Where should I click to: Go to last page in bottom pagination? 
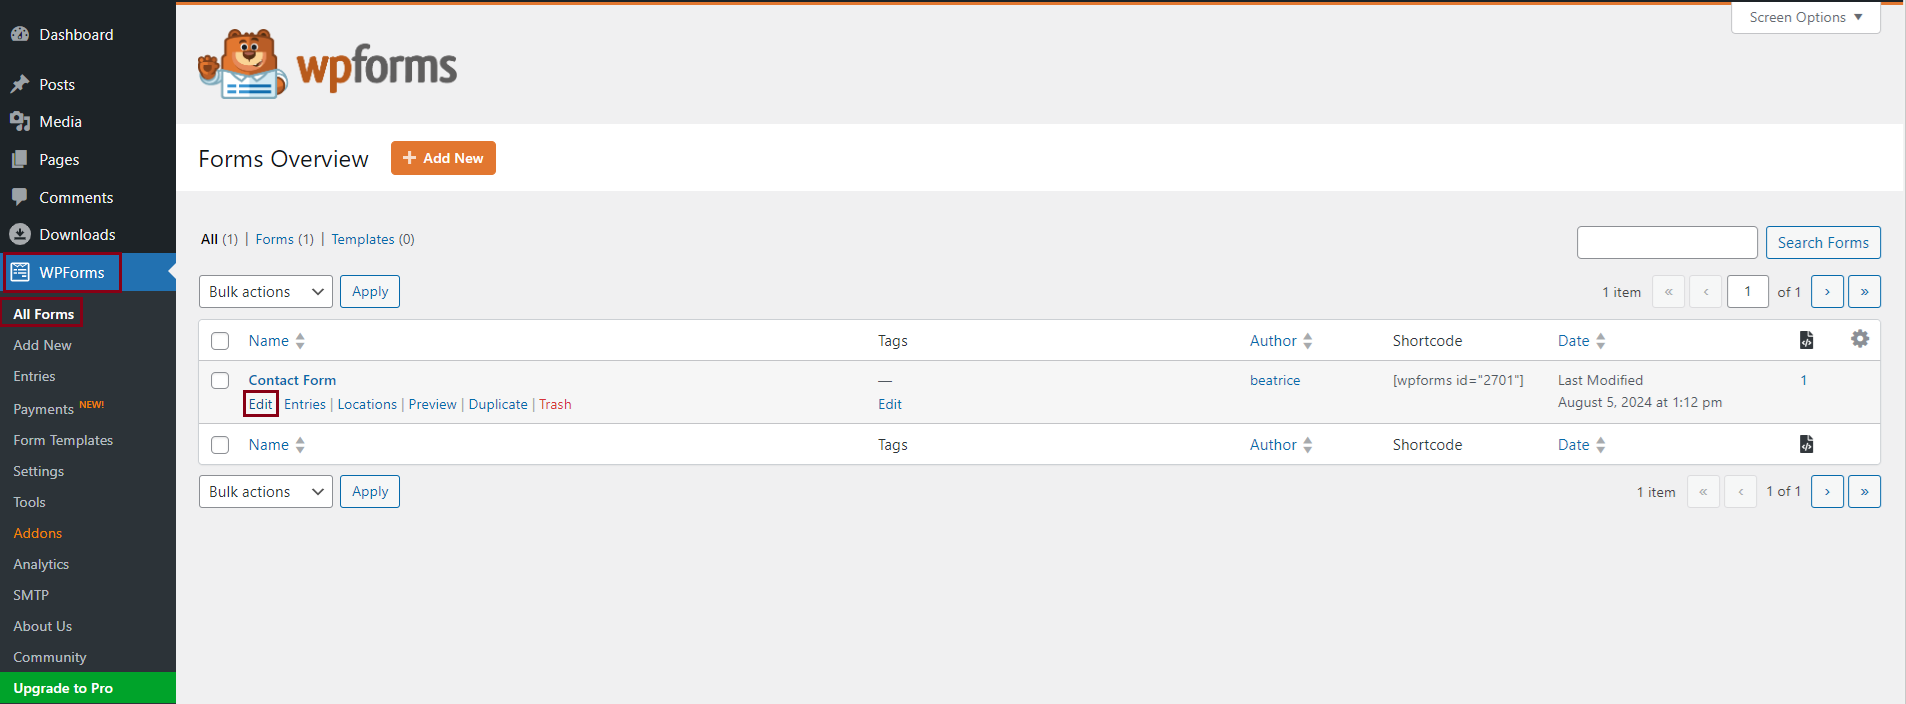click(1864, 492)
